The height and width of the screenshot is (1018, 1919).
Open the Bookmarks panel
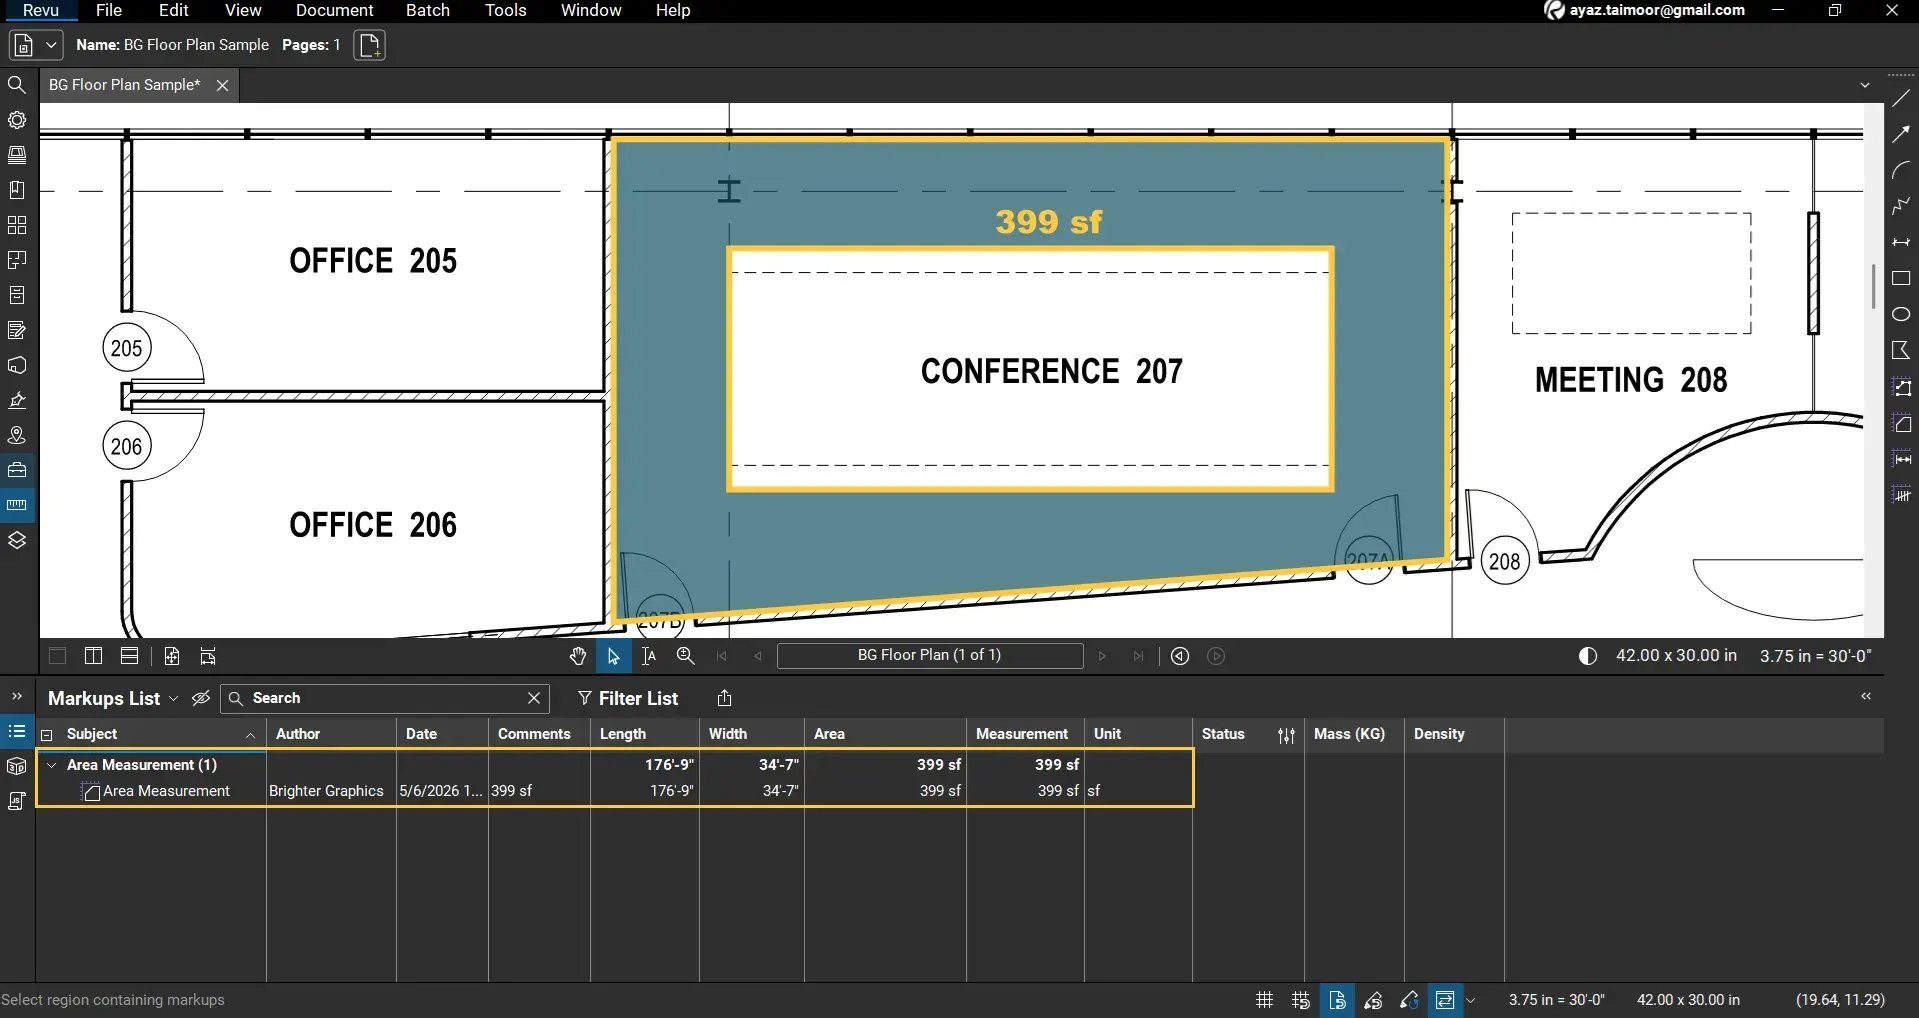coord(17,190)
